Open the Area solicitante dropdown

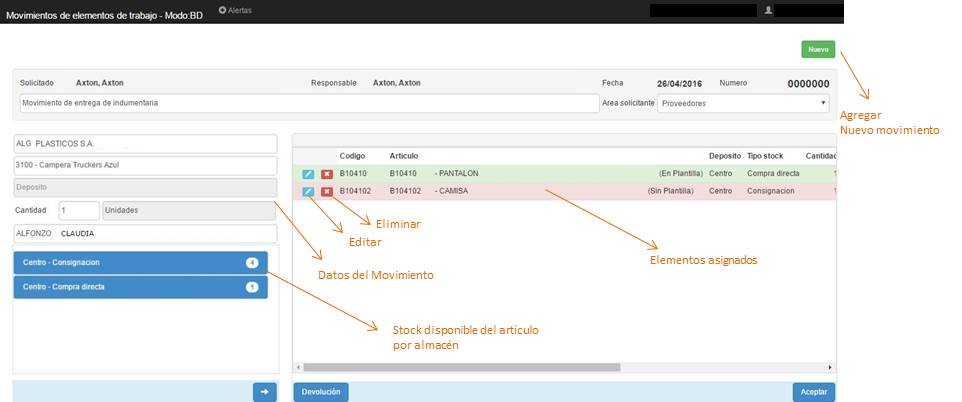(x=744, y=103)
